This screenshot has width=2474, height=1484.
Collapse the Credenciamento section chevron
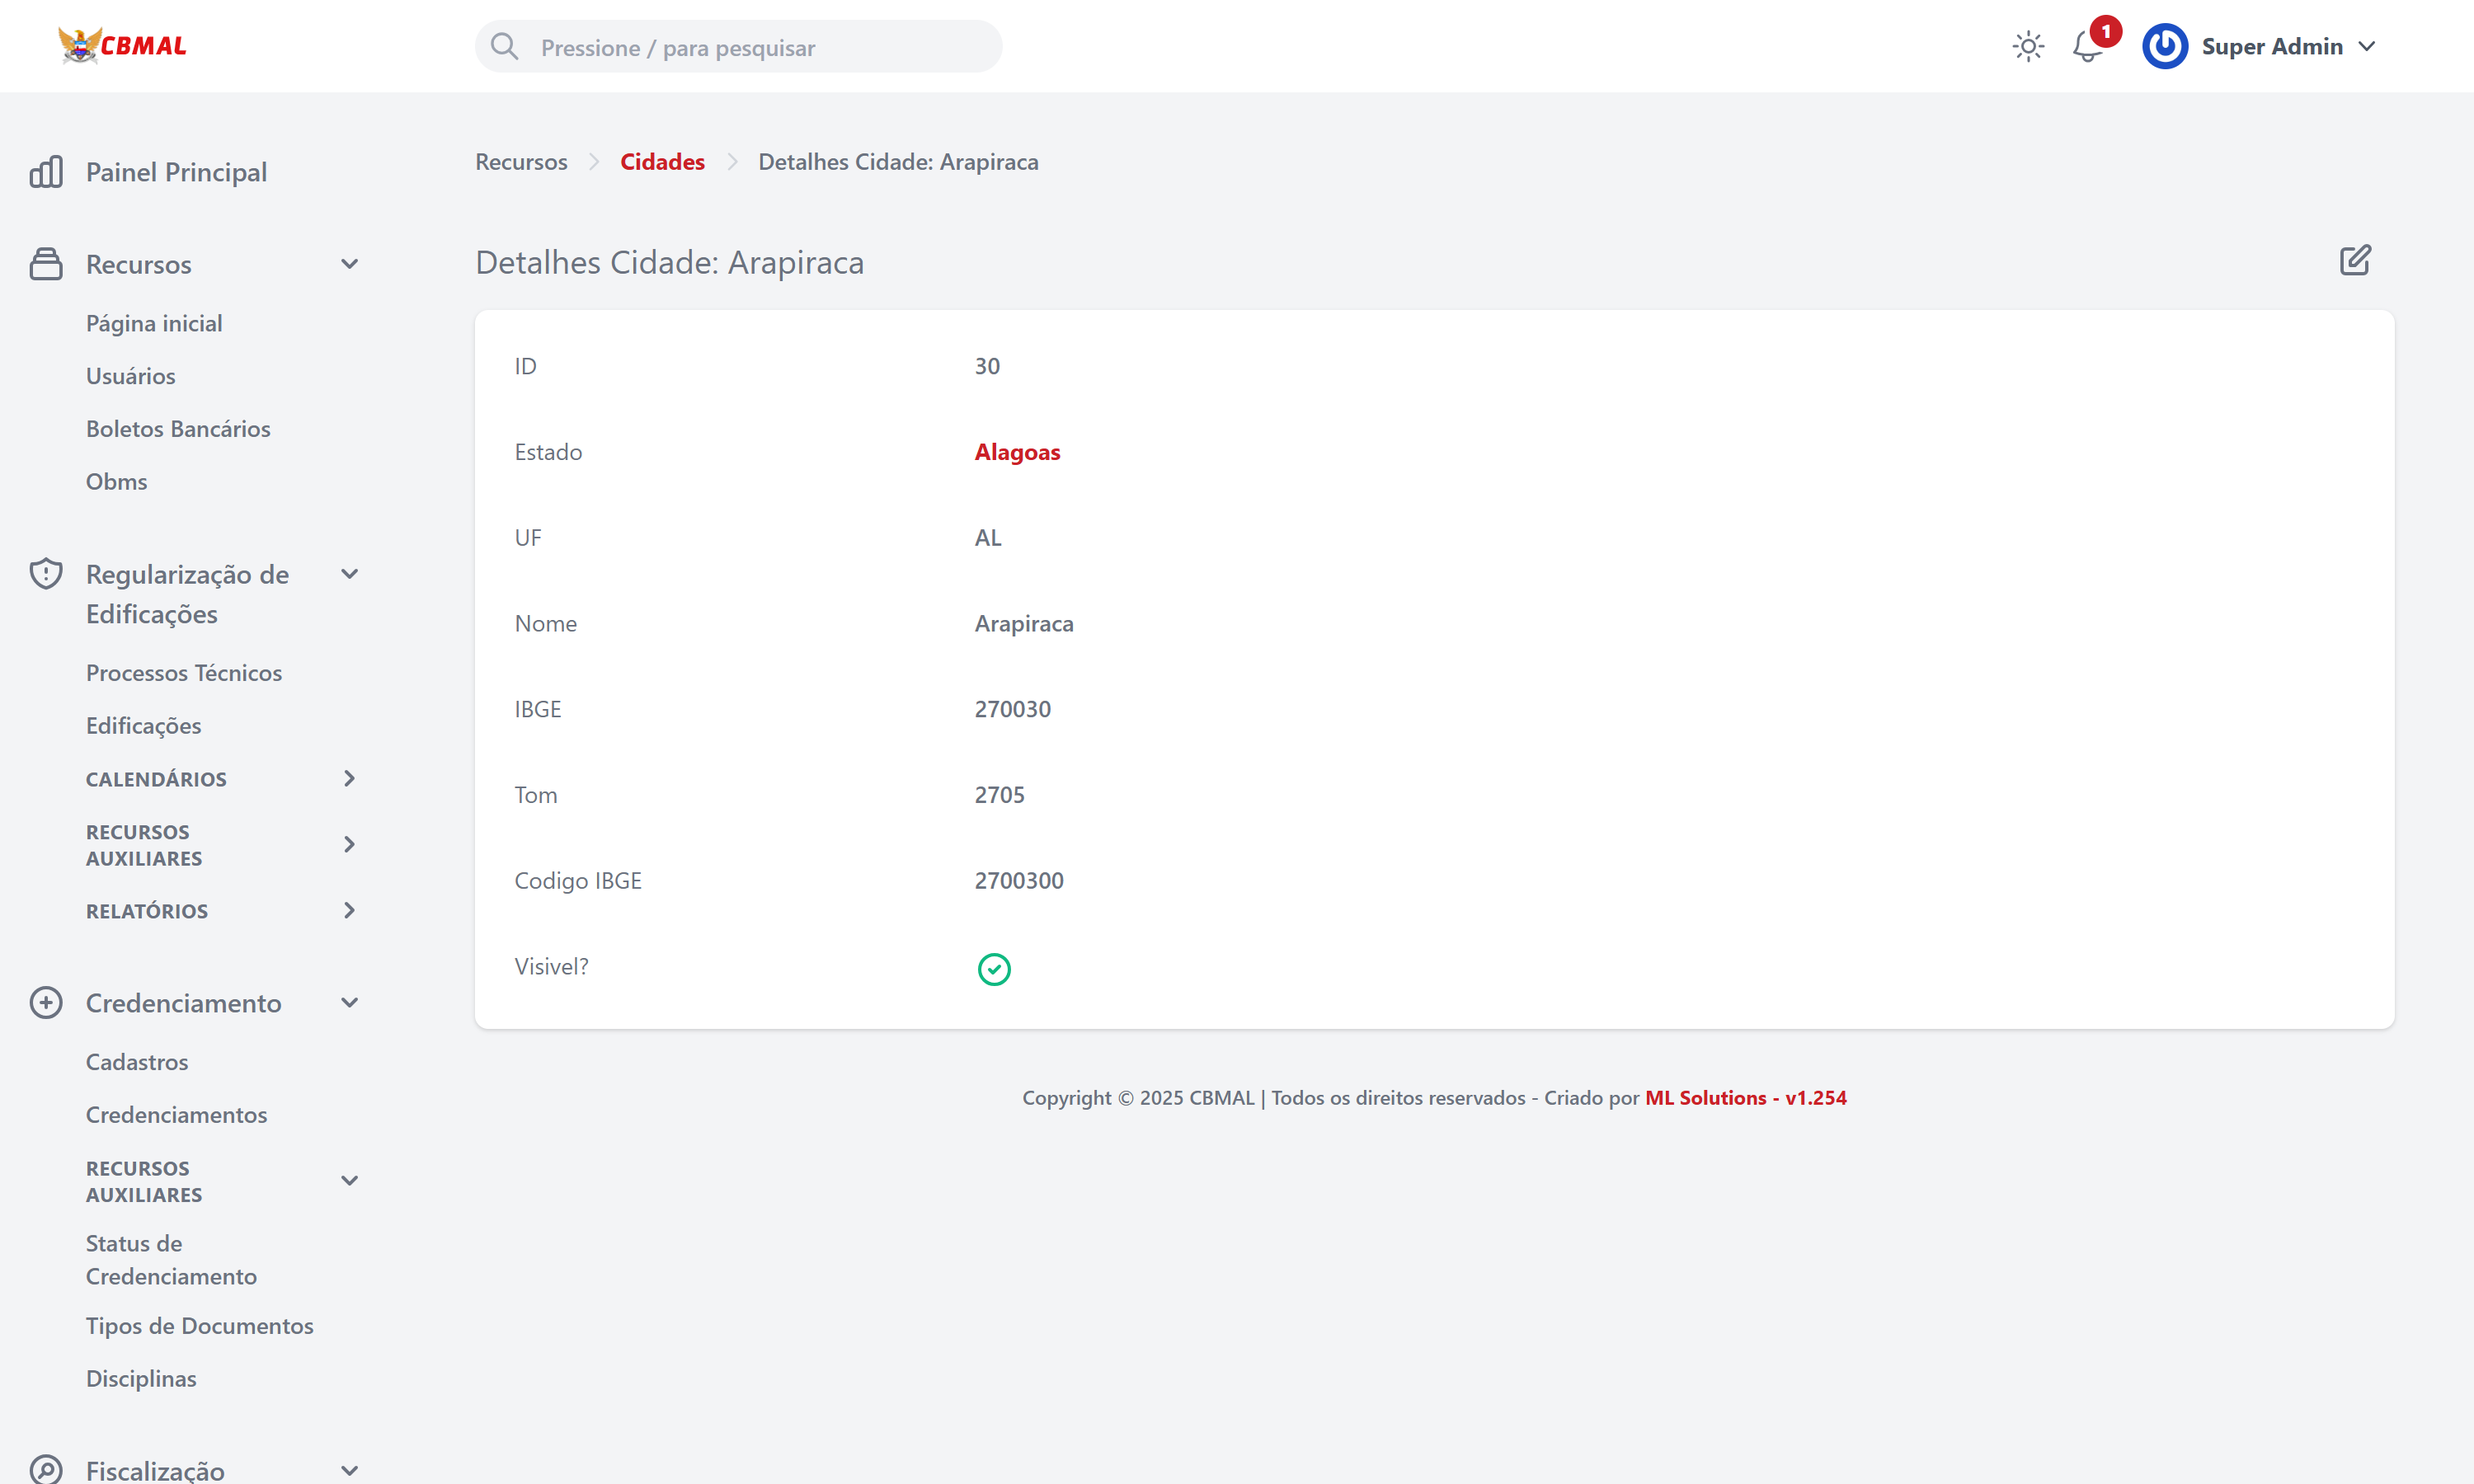[349, 1003]
